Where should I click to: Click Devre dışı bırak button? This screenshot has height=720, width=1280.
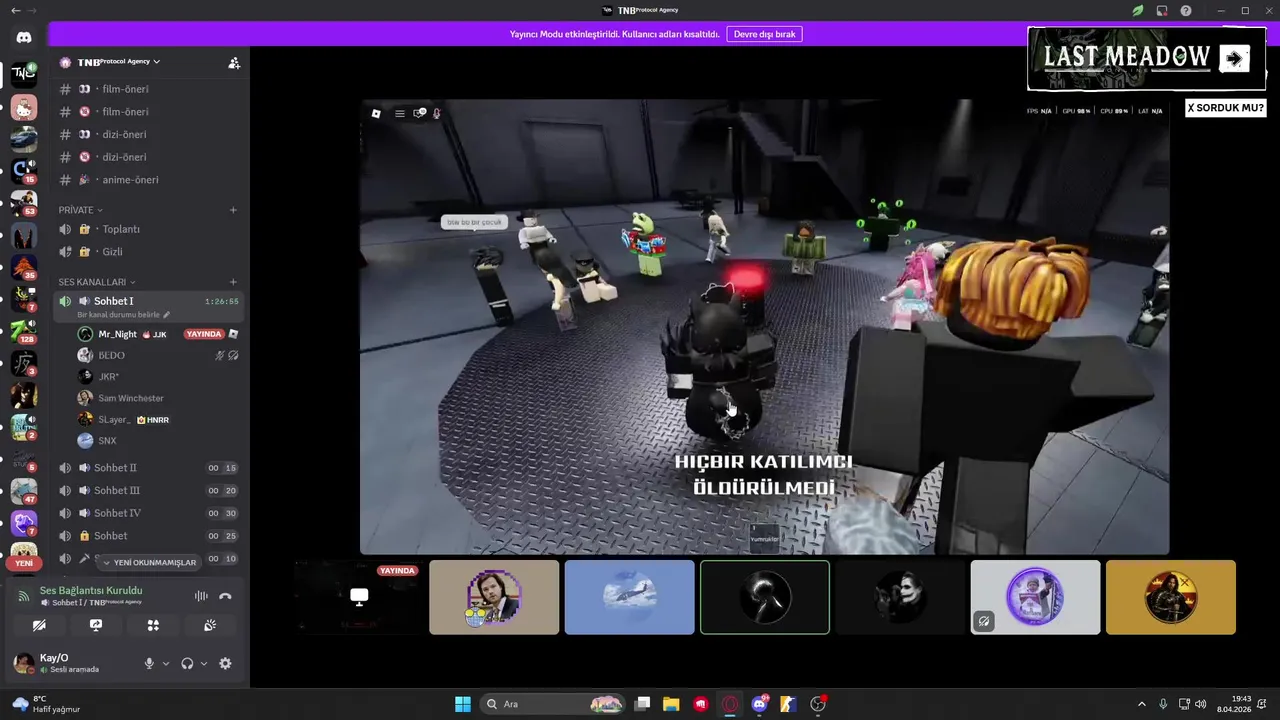(x=764, y=34)
